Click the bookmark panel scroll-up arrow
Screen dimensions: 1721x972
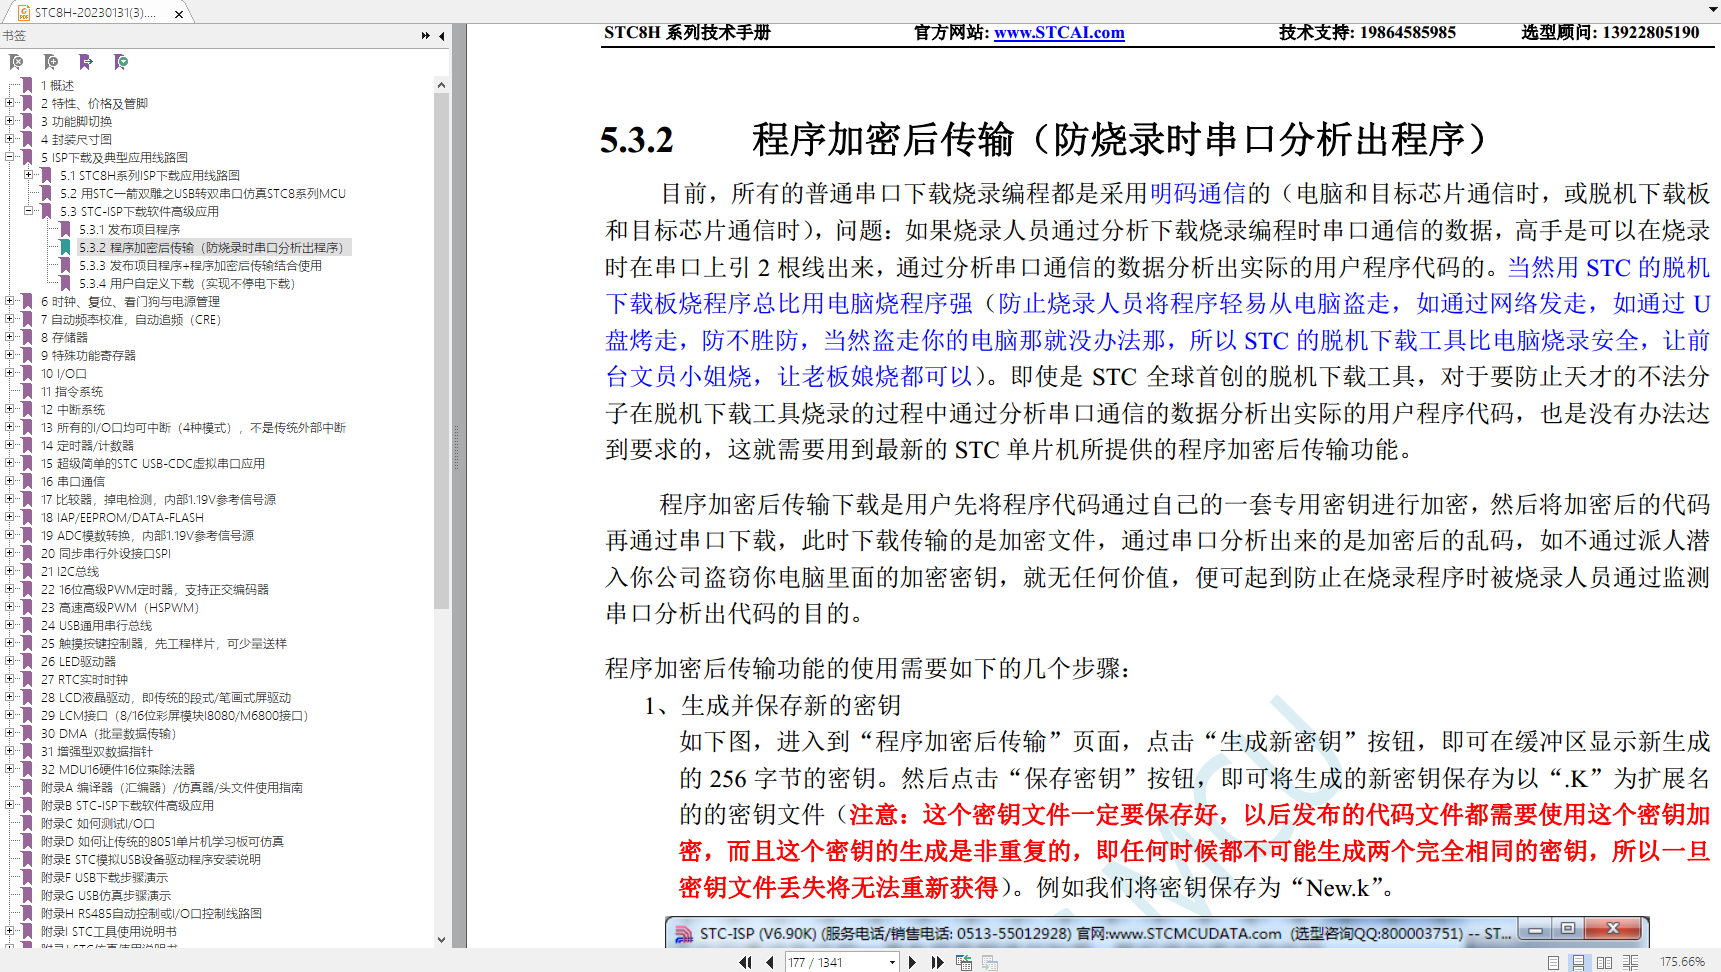pyautogui.click(x=441, y=85)
